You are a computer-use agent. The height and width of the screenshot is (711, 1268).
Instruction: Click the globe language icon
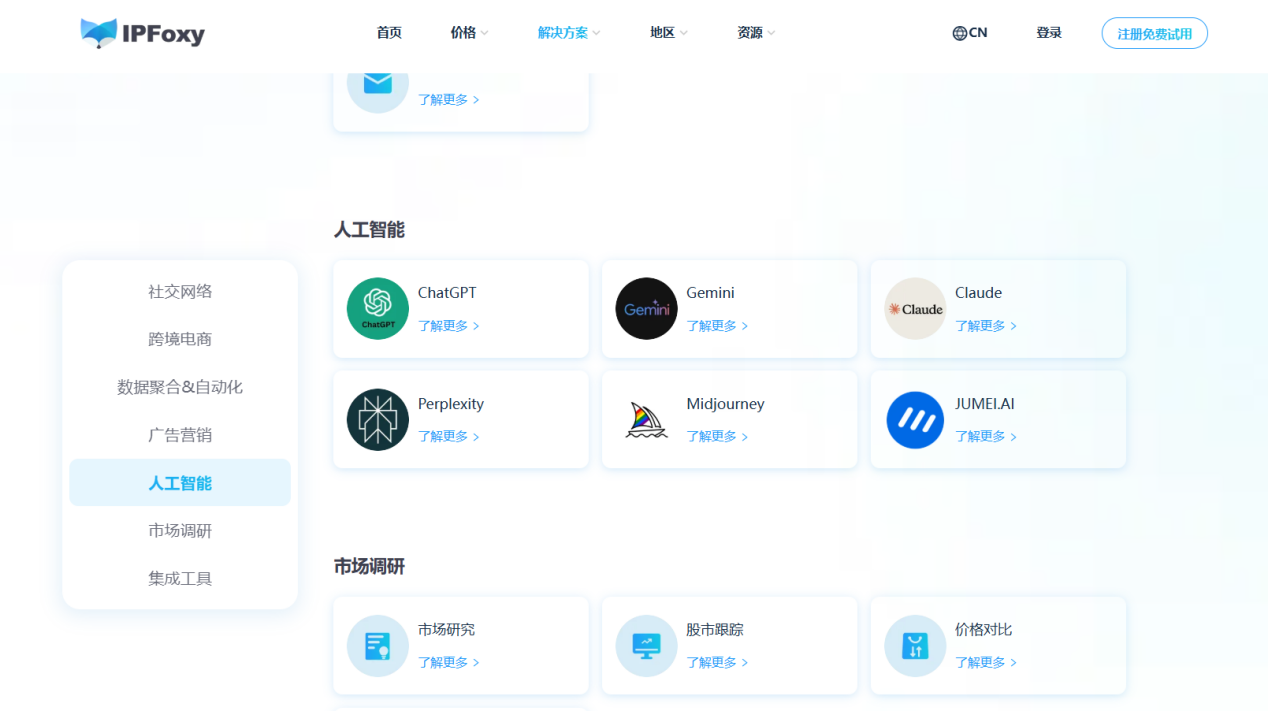(960, 33)
